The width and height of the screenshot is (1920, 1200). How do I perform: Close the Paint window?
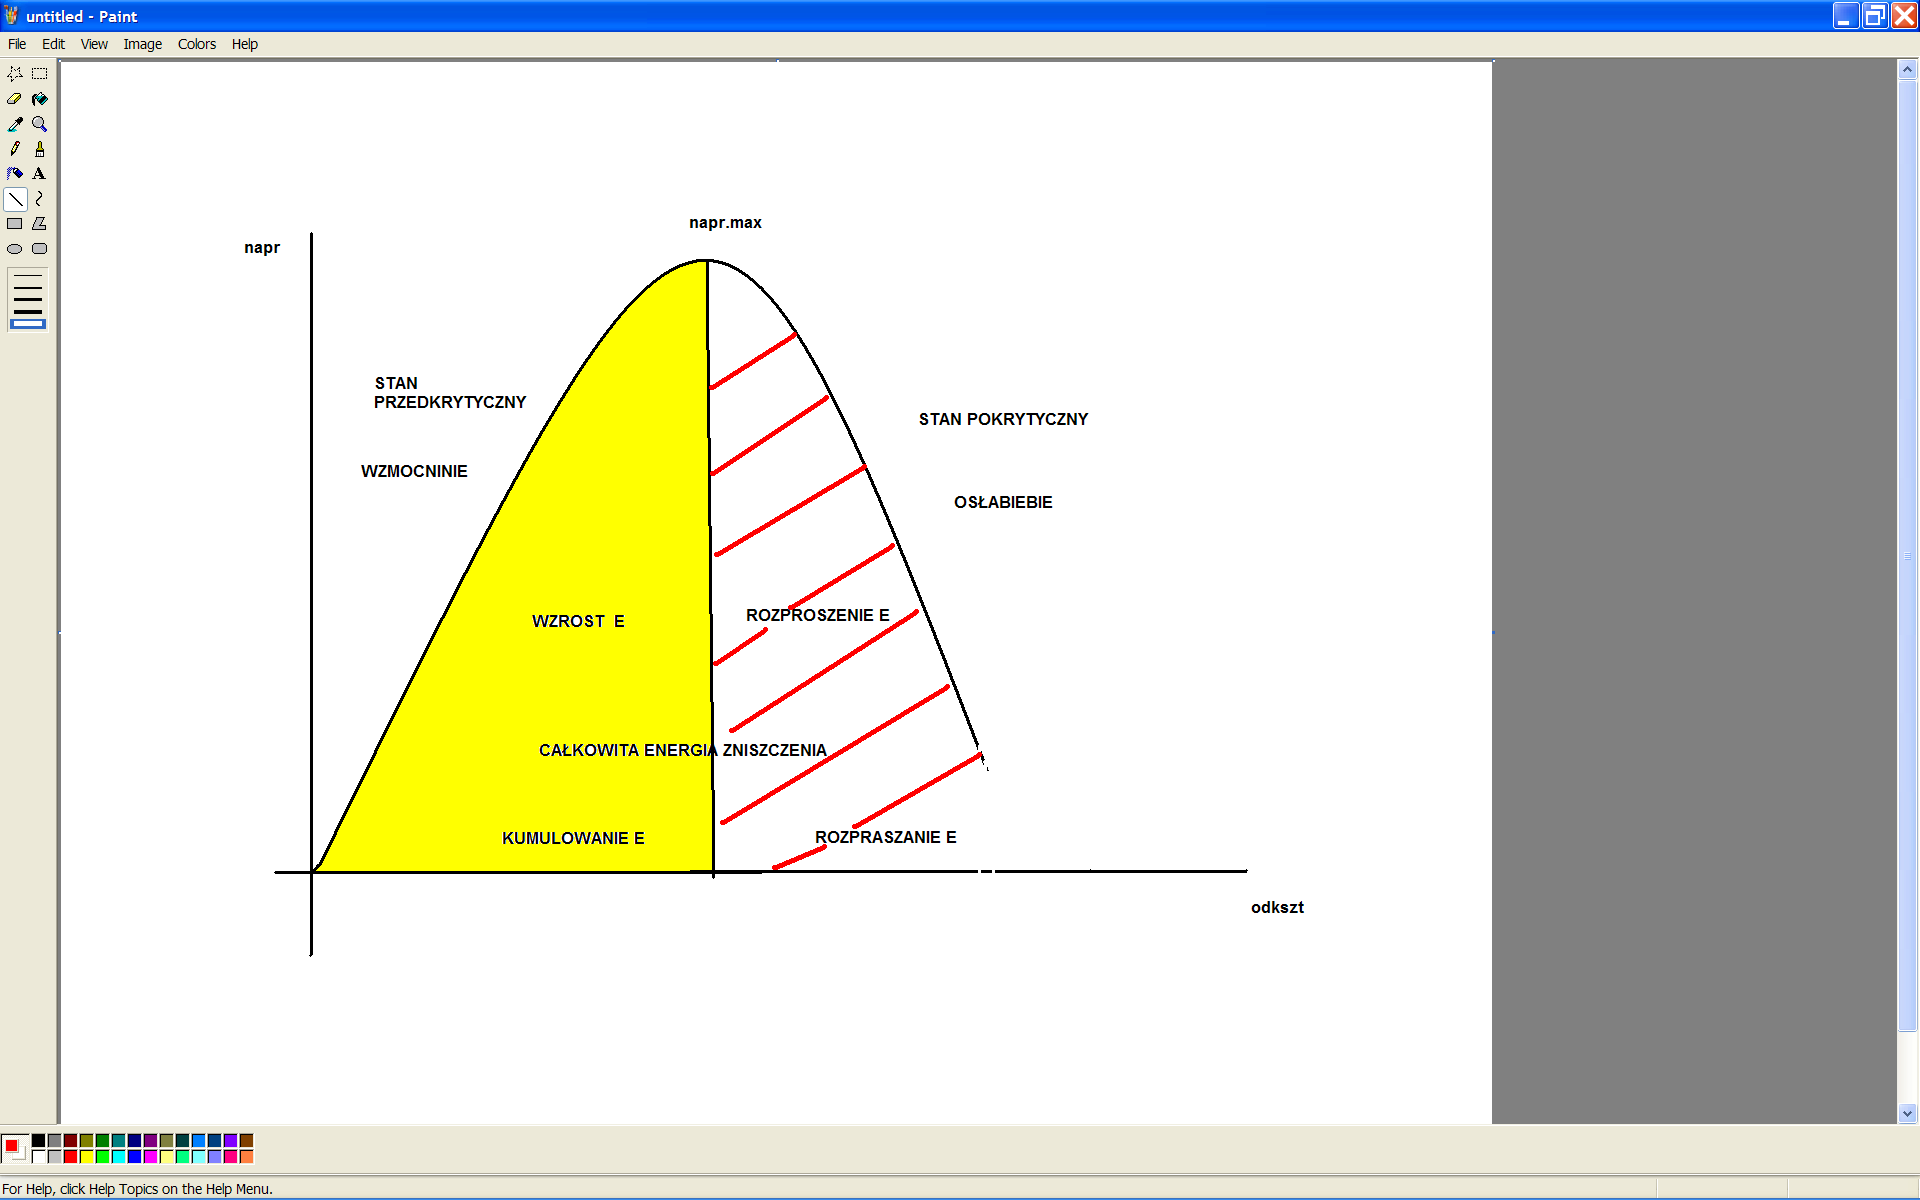click(1904, 15)
